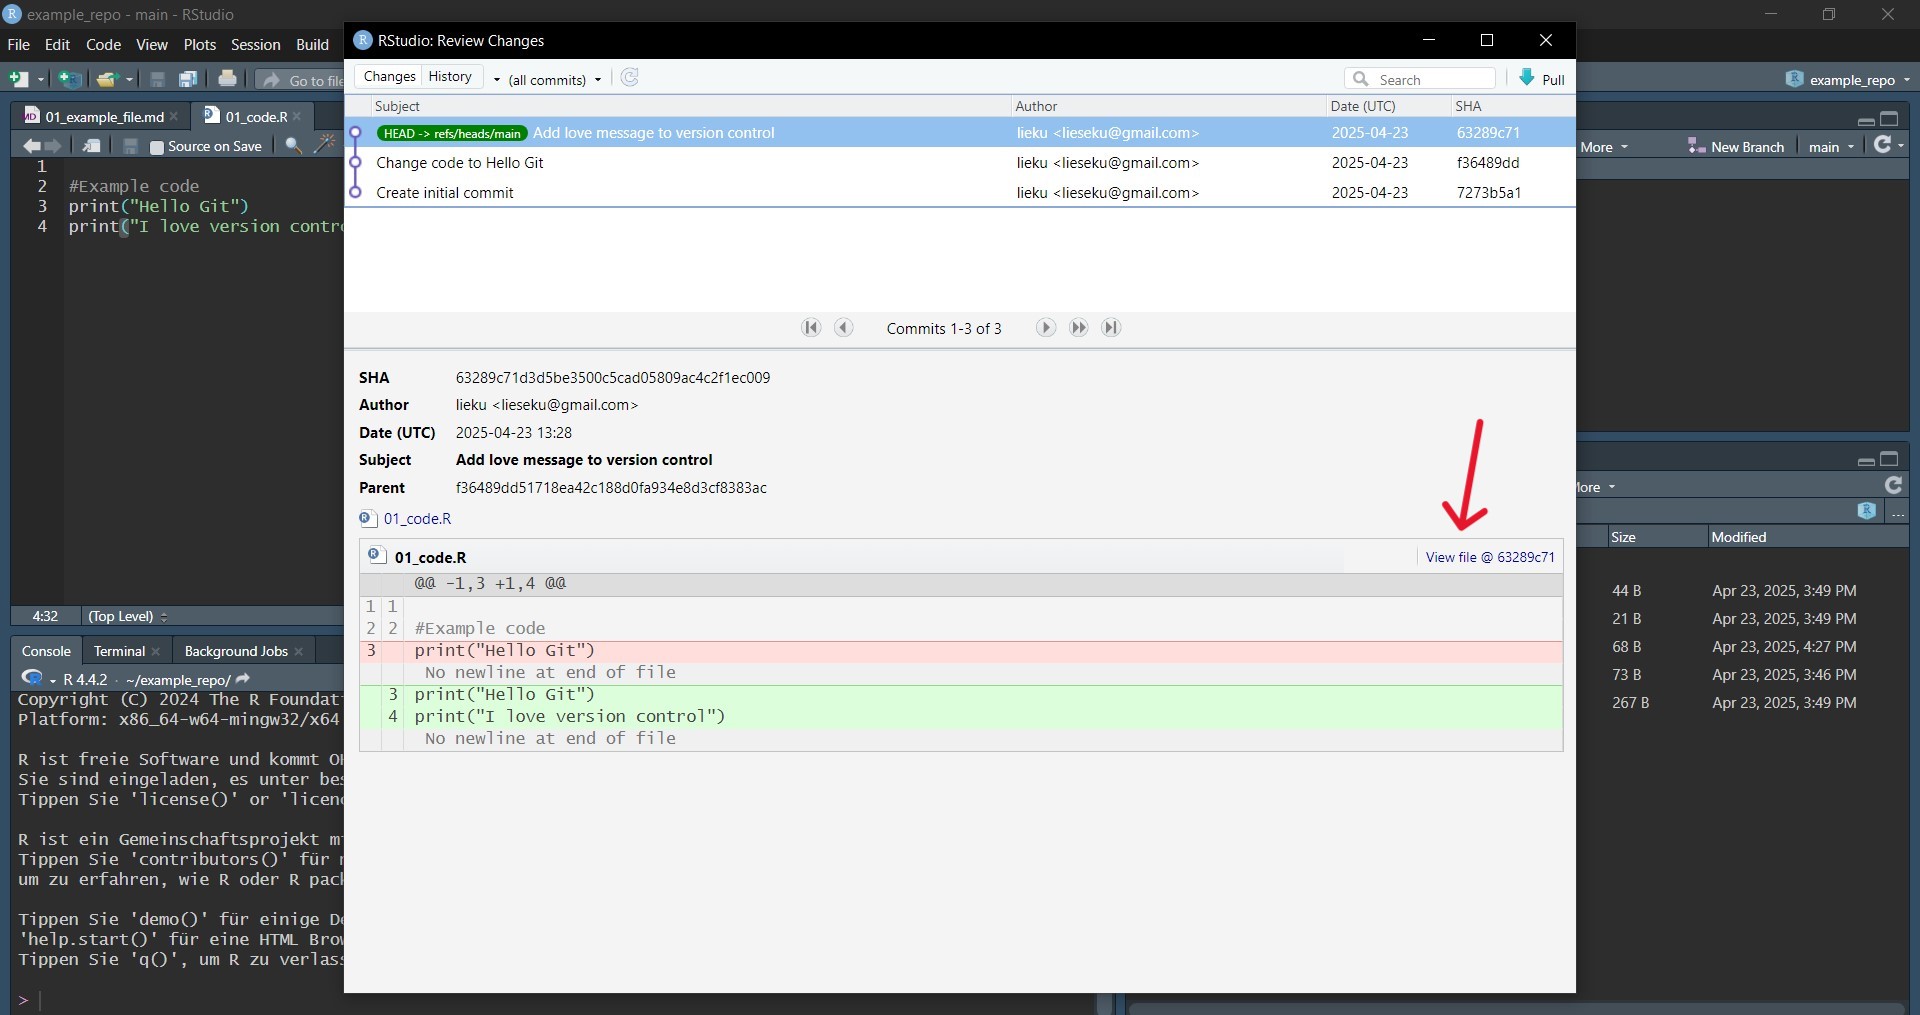Switch to the 01_example_file.md editor tab
The width and height of the screenshot is (1920, 1015).
click(x=104, y=117)
